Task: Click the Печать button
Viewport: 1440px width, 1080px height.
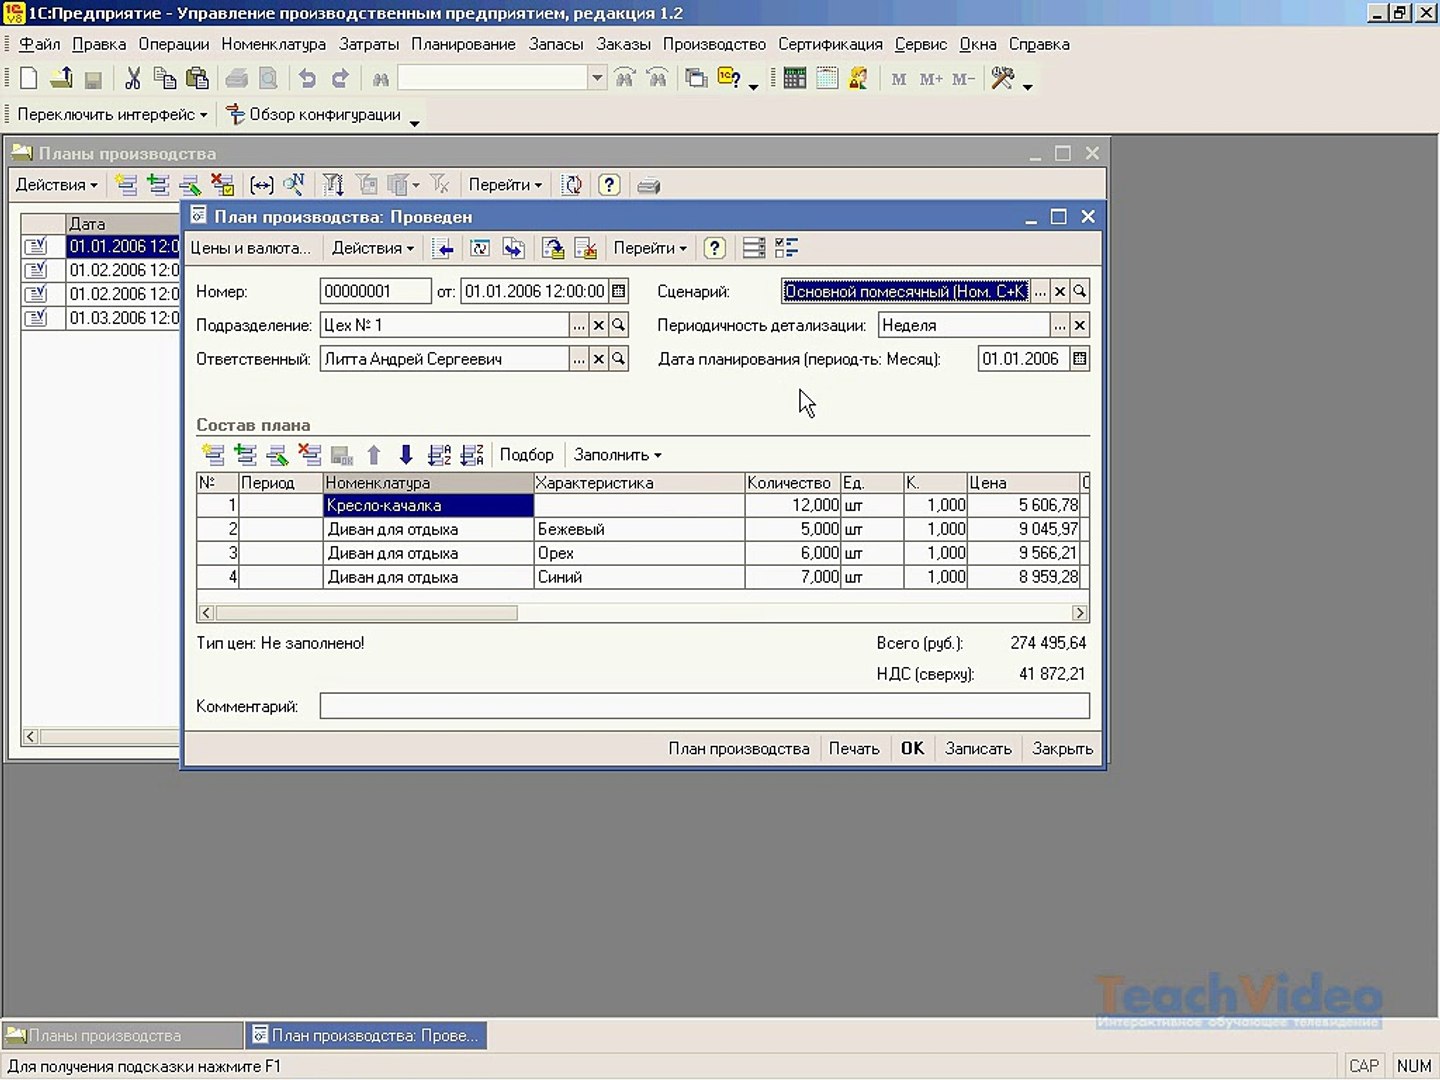Action: pyautogui.click(x=854, y=749)
